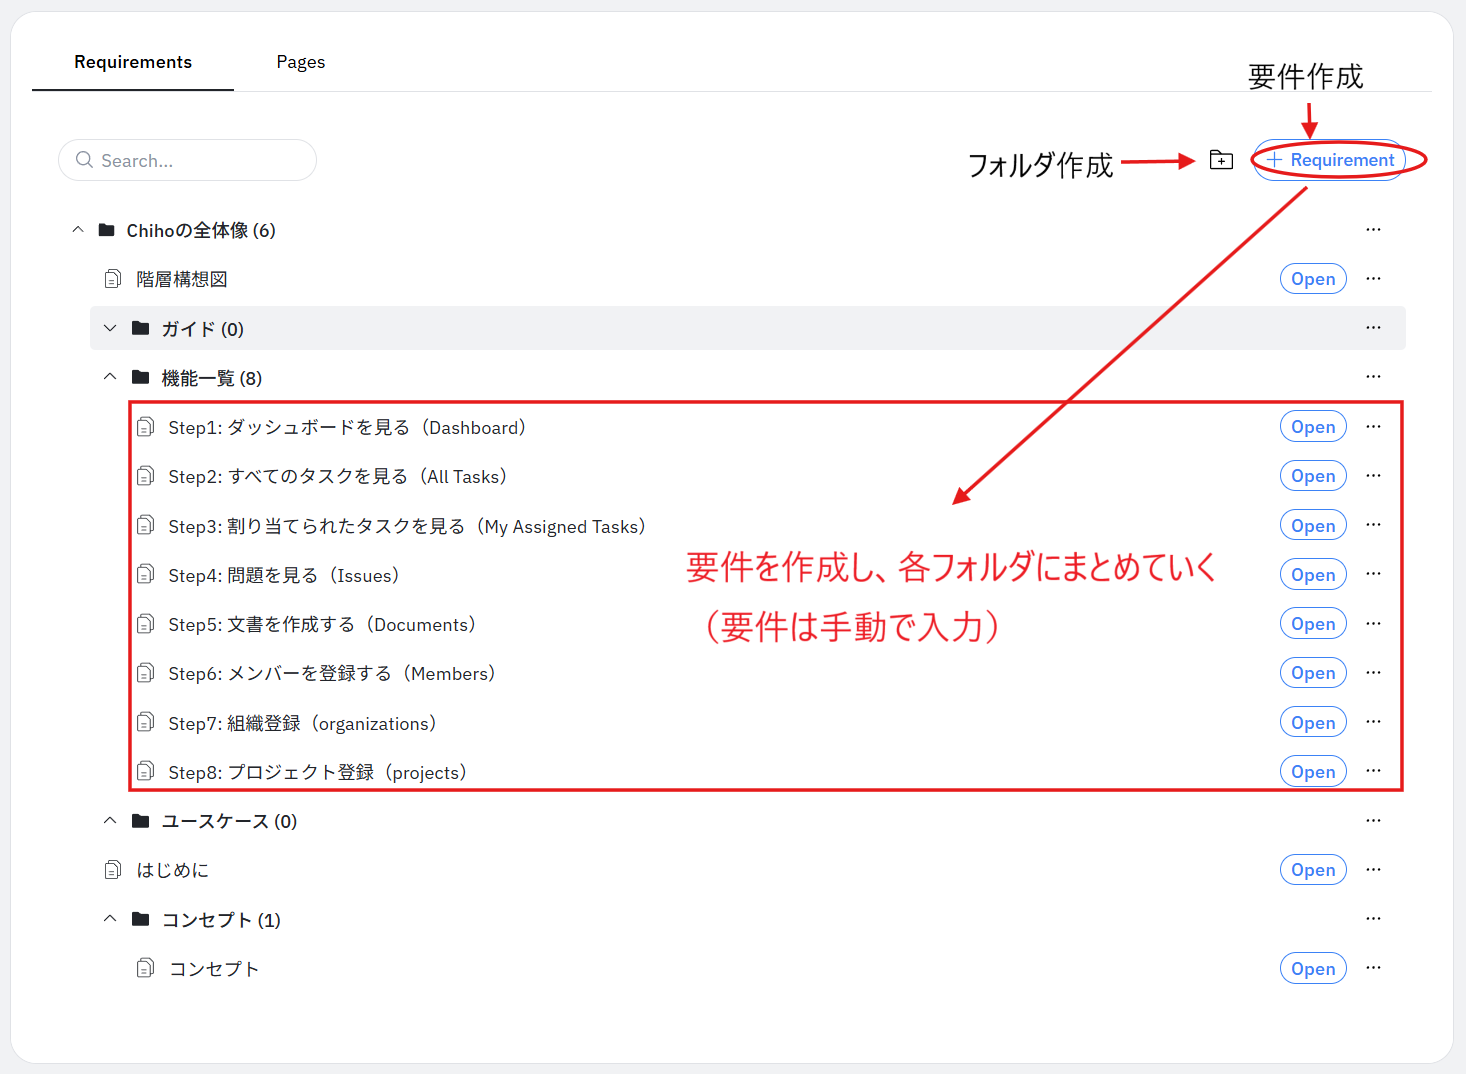The image size is (1466, 1074).
Task: Open Step4 Issues requirement via Open button
Action: pyautogui.click(x=1312, y=575)
